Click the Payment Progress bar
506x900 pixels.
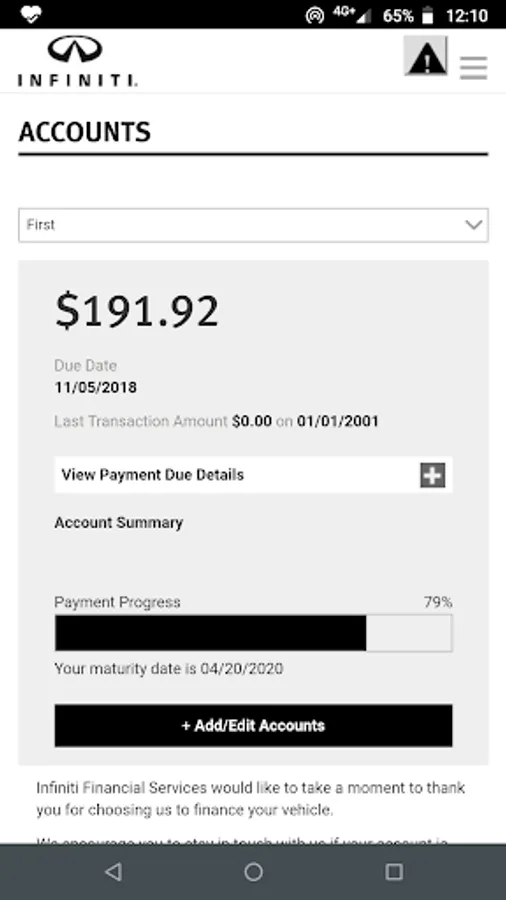[x=253, y=633]
